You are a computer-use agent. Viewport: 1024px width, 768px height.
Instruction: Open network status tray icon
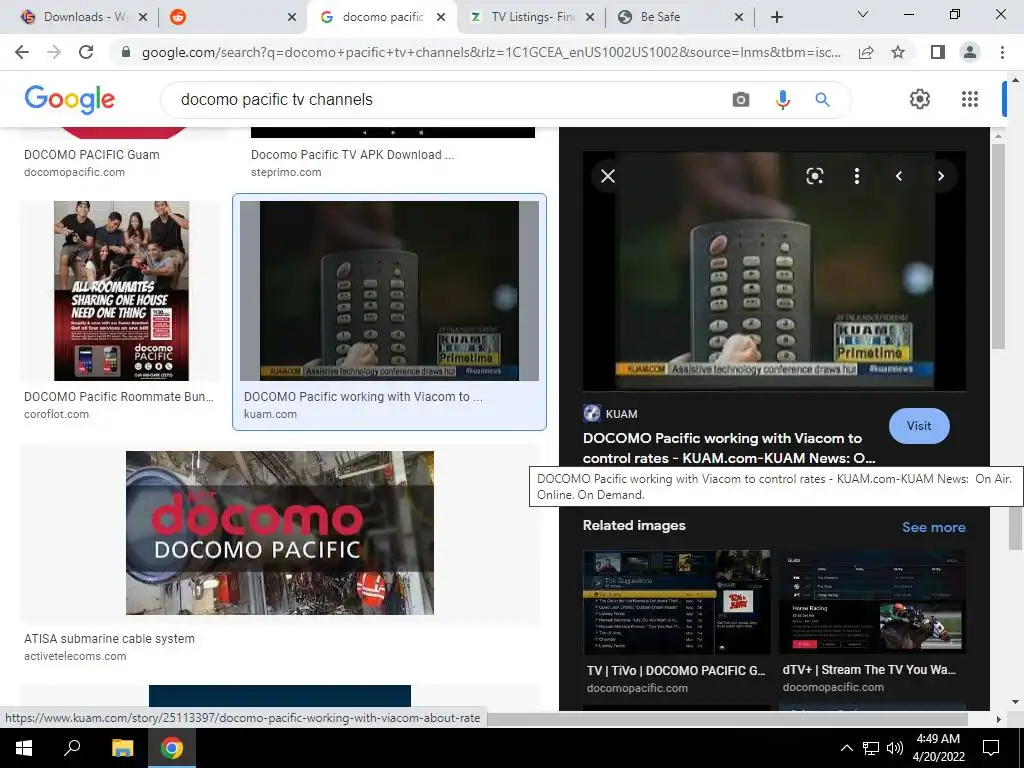tap(871, 748)
